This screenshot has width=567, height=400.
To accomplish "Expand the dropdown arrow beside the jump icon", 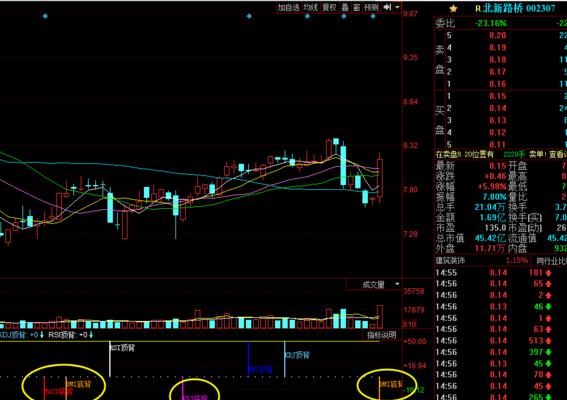I will coord(397,7).
